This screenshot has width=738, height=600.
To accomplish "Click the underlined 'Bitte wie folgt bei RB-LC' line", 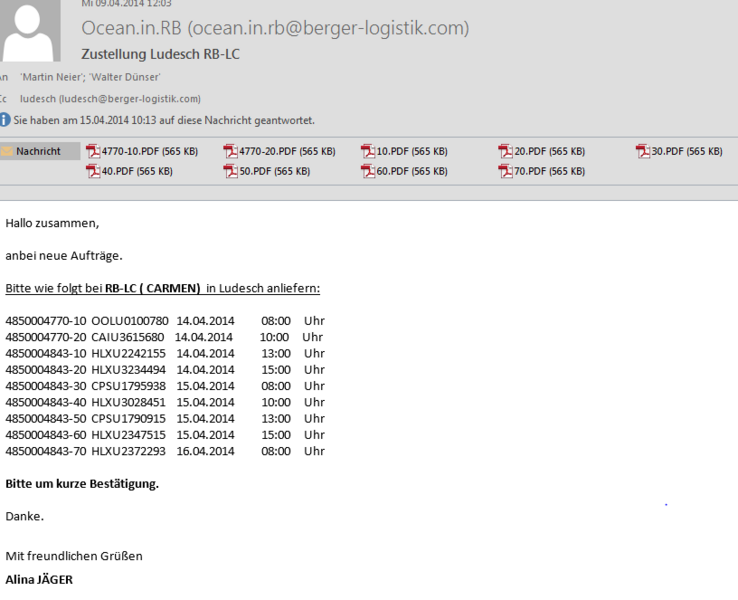I will tap(162, 288).
